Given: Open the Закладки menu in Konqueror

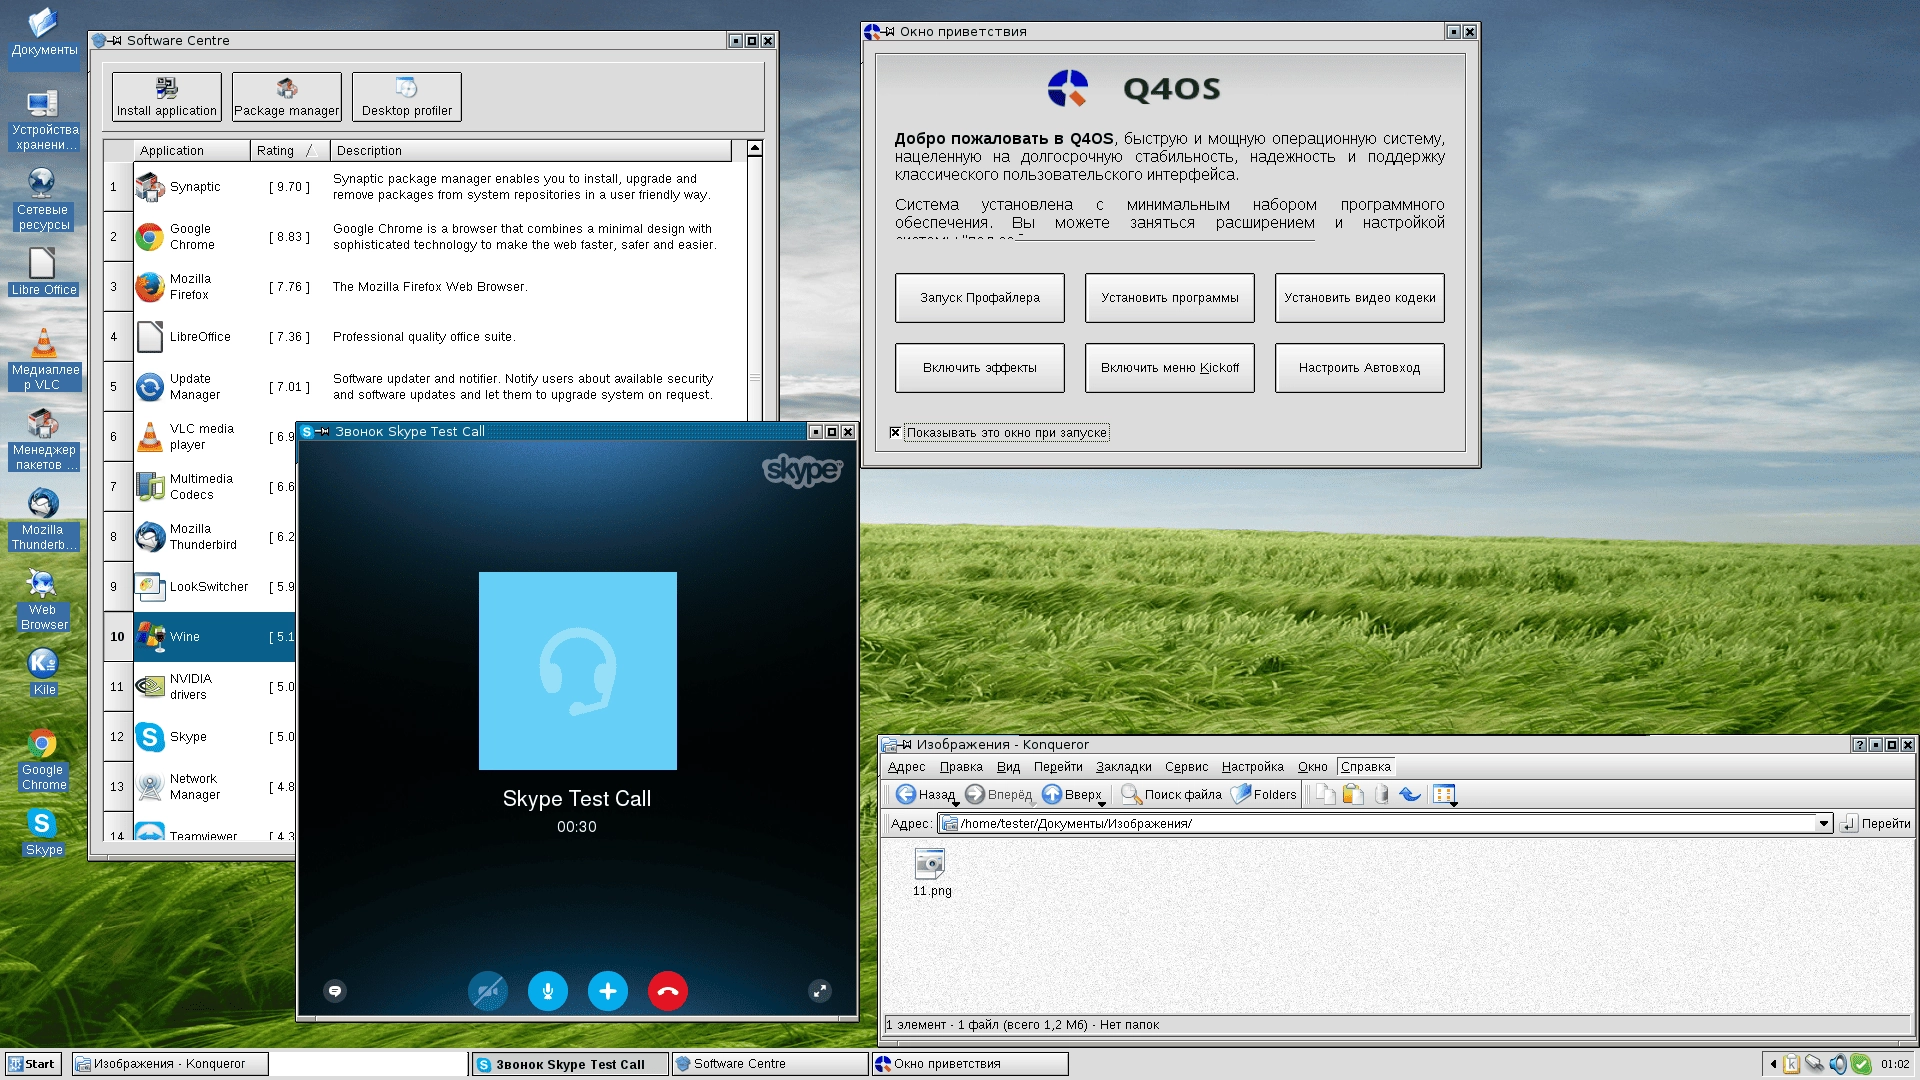Looking at the screenshot, I should tap(1124, 767).
